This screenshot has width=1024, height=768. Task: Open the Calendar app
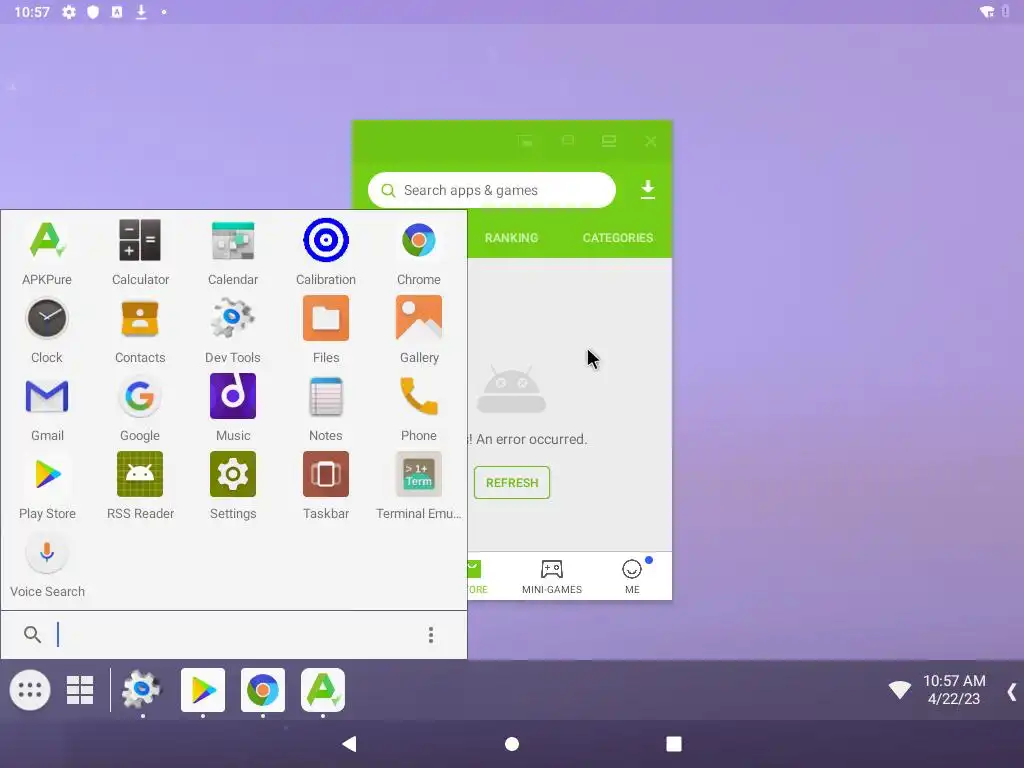233,252
